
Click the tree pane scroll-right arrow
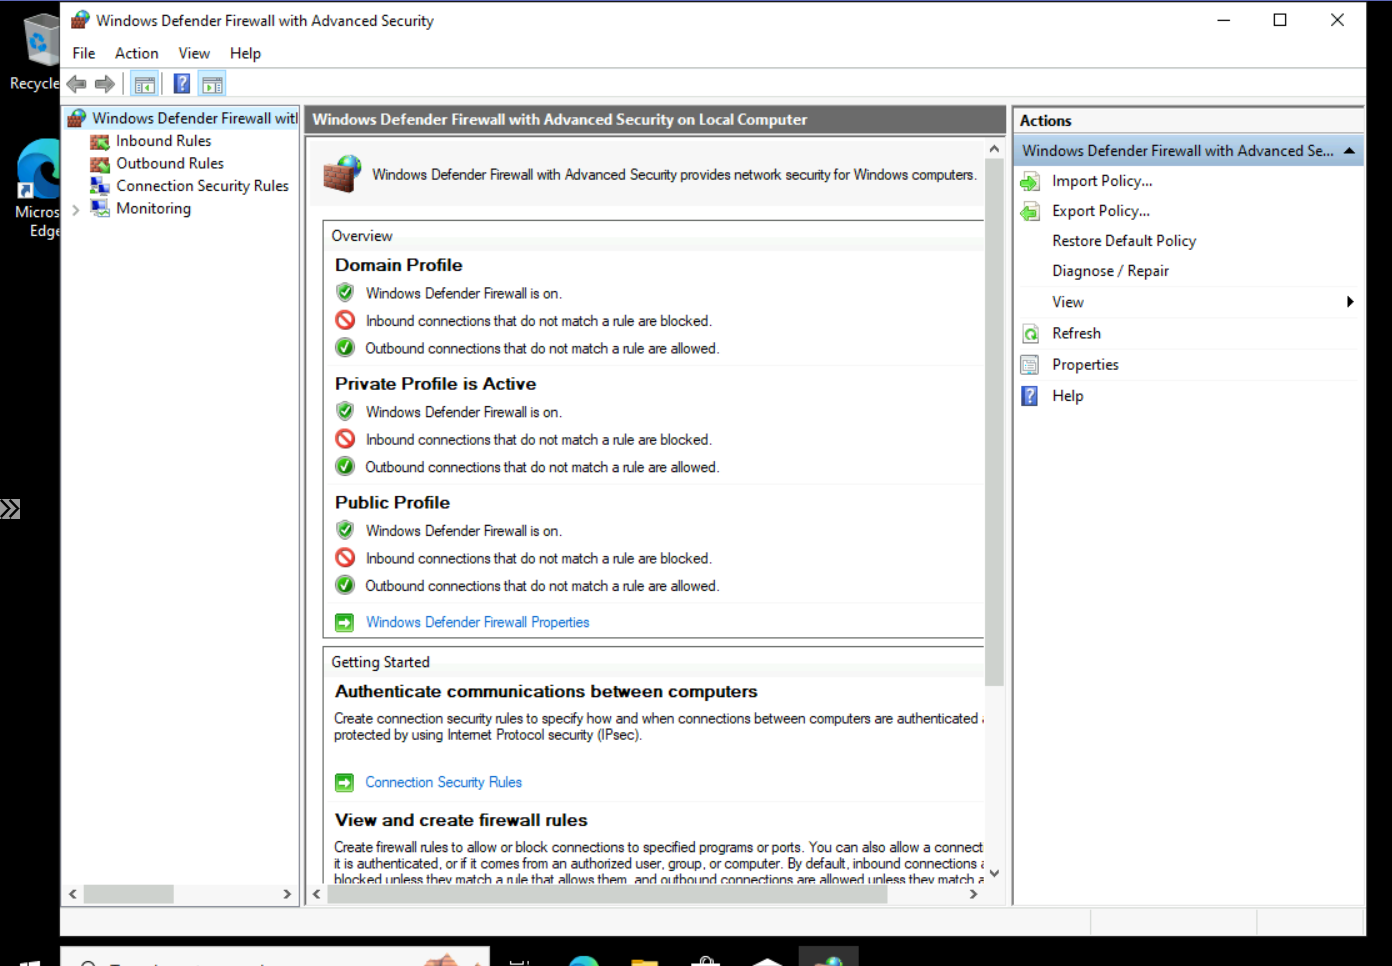tap(287, 894)
